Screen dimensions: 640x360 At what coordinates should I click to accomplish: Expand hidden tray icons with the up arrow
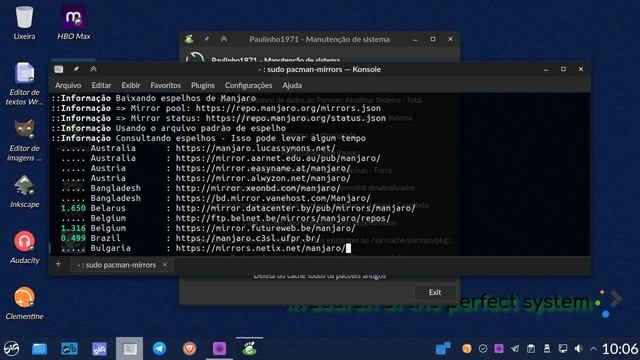[x=593, y=349]
